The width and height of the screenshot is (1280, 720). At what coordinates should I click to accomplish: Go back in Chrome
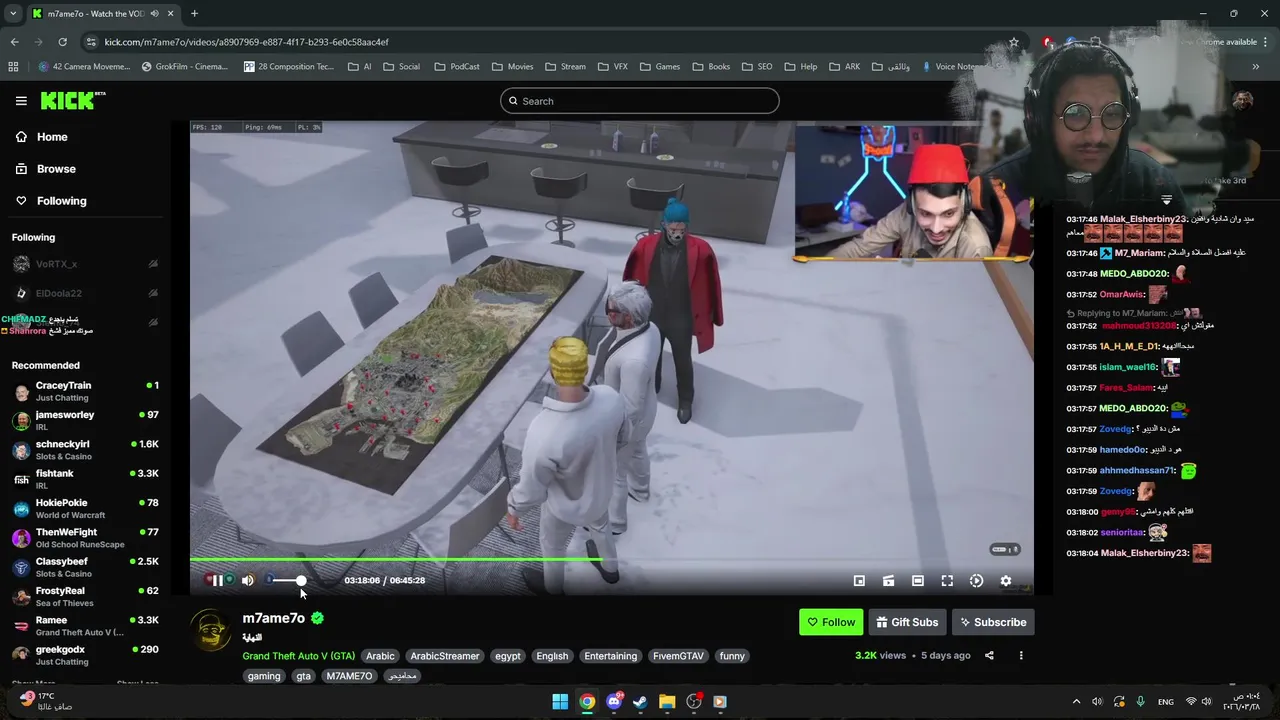click(x=14, y=42)
